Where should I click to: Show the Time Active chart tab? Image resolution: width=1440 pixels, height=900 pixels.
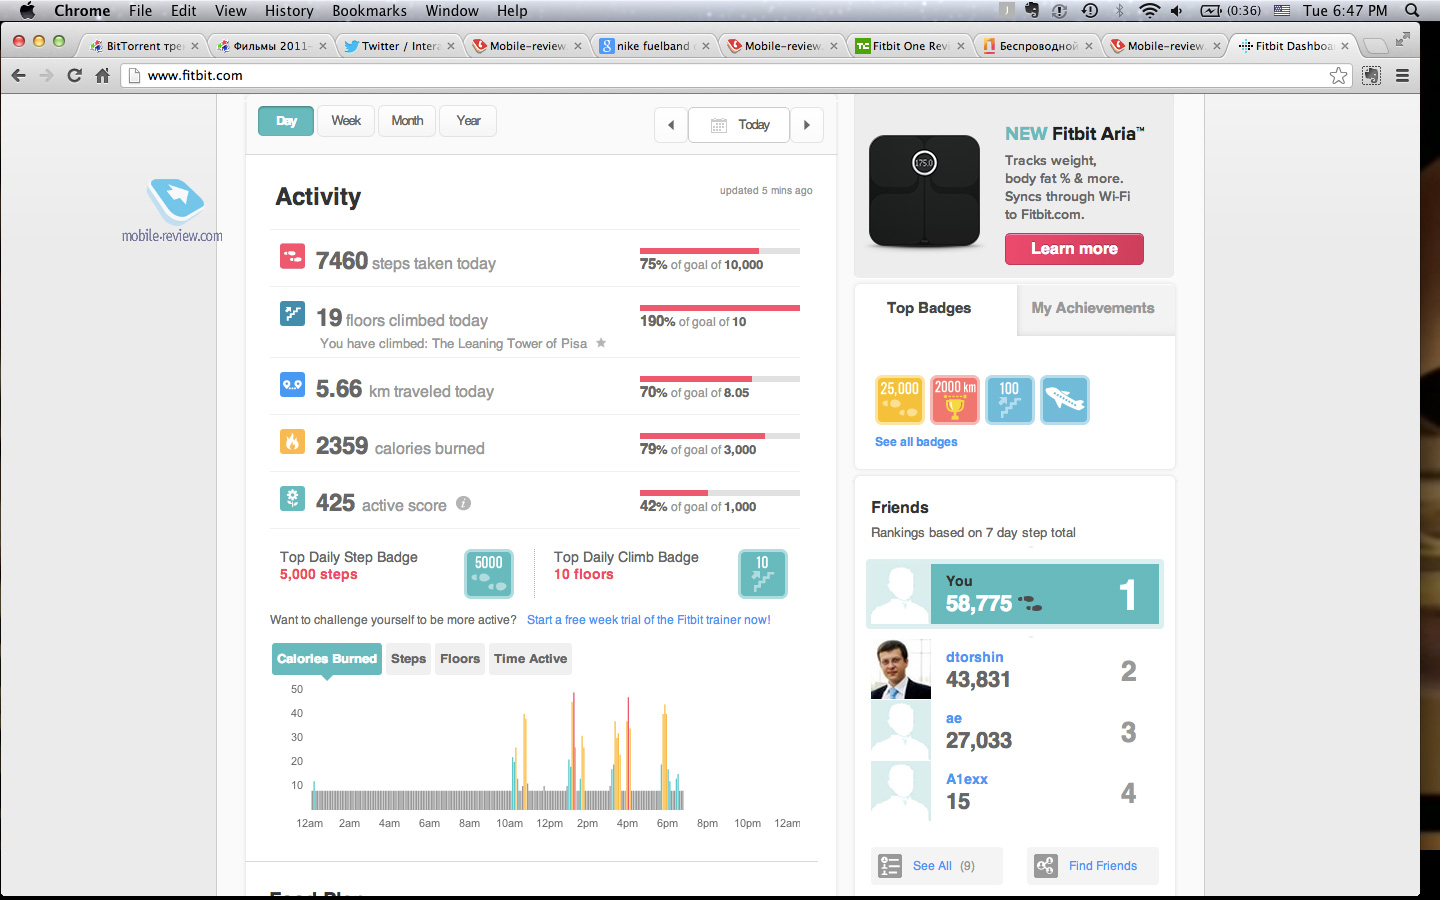pos(530,659)
